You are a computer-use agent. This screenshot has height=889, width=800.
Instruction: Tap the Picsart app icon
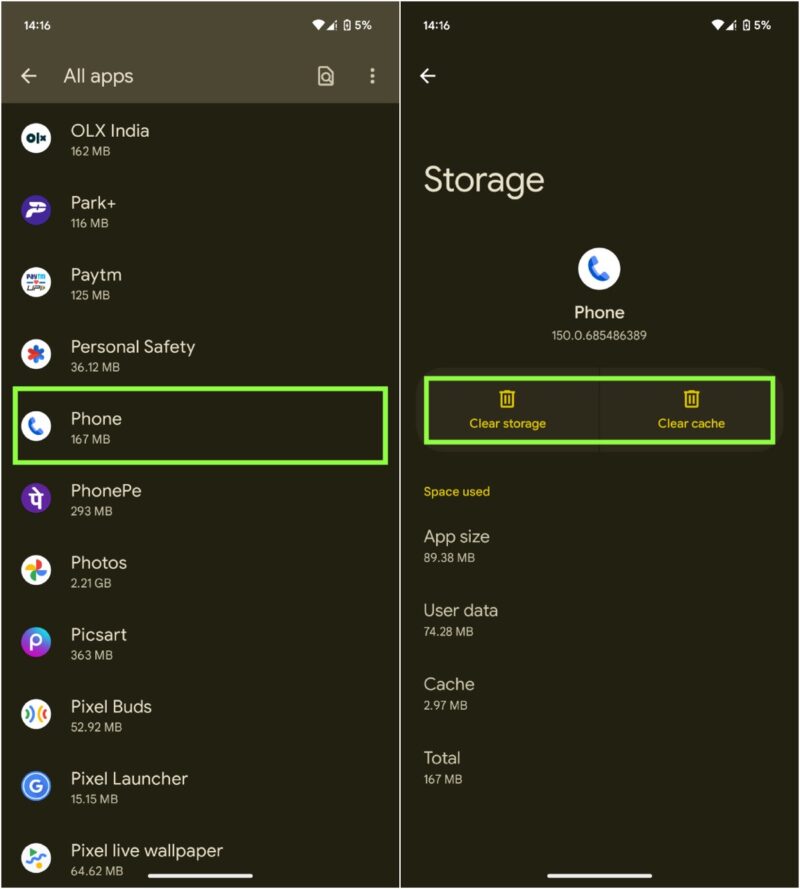(x=35, y=643)
